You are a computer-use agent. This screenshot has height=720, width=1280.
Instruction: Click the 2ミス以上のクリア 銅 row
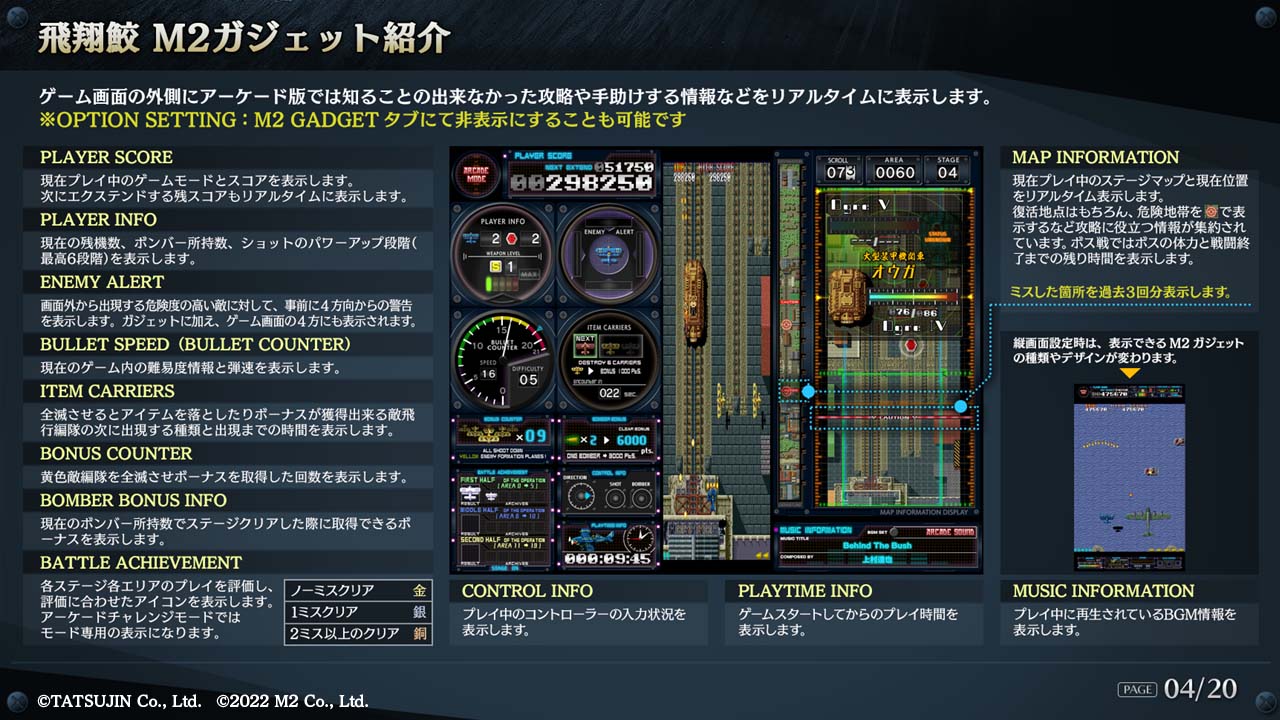pos(358,633)
